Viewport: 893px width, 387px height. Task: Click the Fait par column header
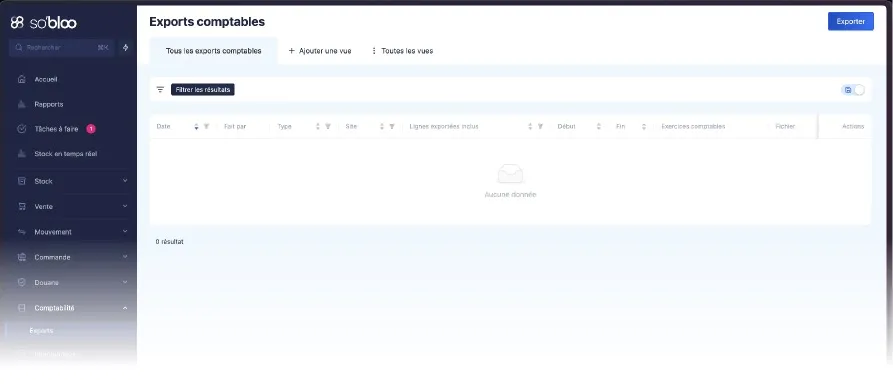[x=235, y=126]
